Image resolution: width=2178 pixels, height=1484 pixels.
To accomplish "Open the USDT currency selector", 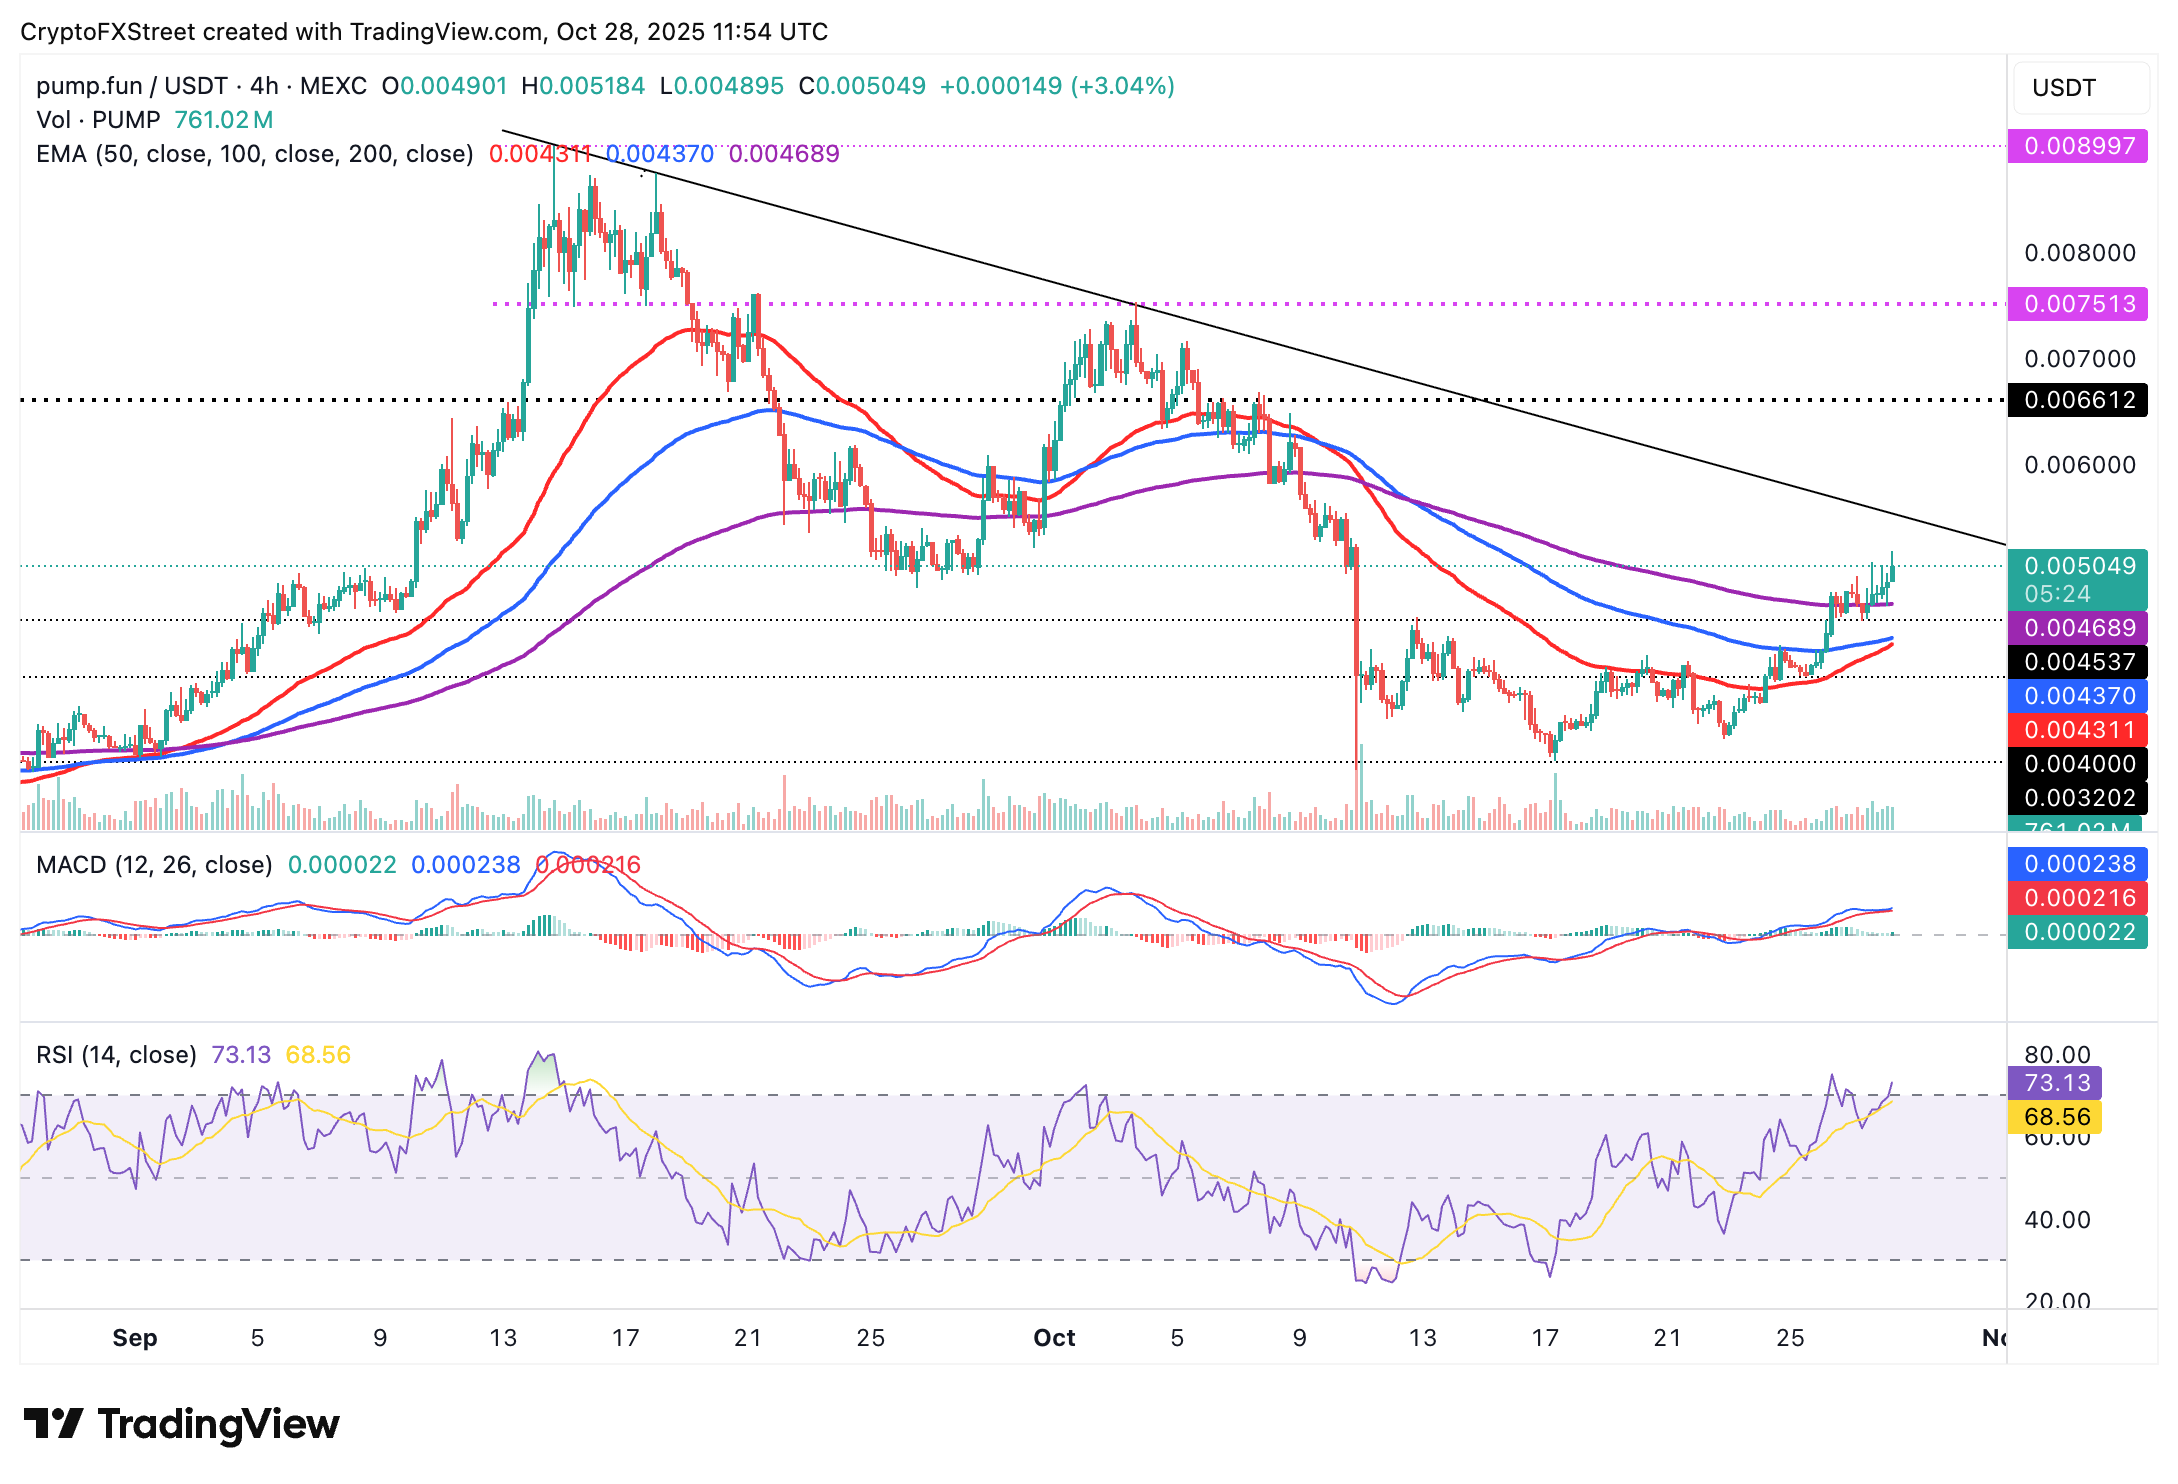I will [2080, 88].
